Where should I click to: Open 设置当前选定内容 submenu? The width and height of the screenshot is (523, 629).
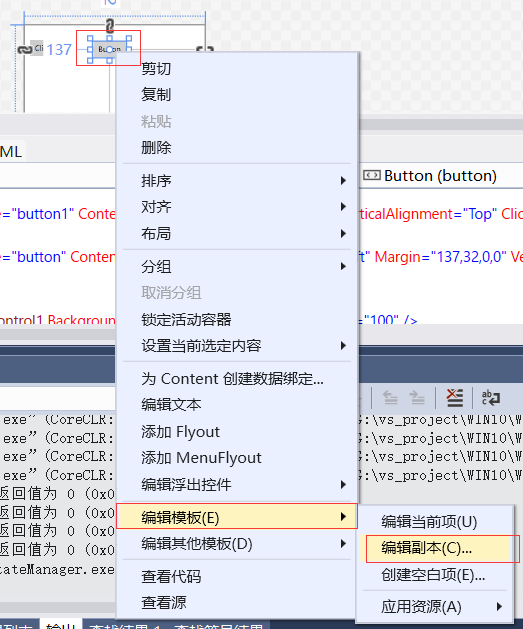point(237,345)
